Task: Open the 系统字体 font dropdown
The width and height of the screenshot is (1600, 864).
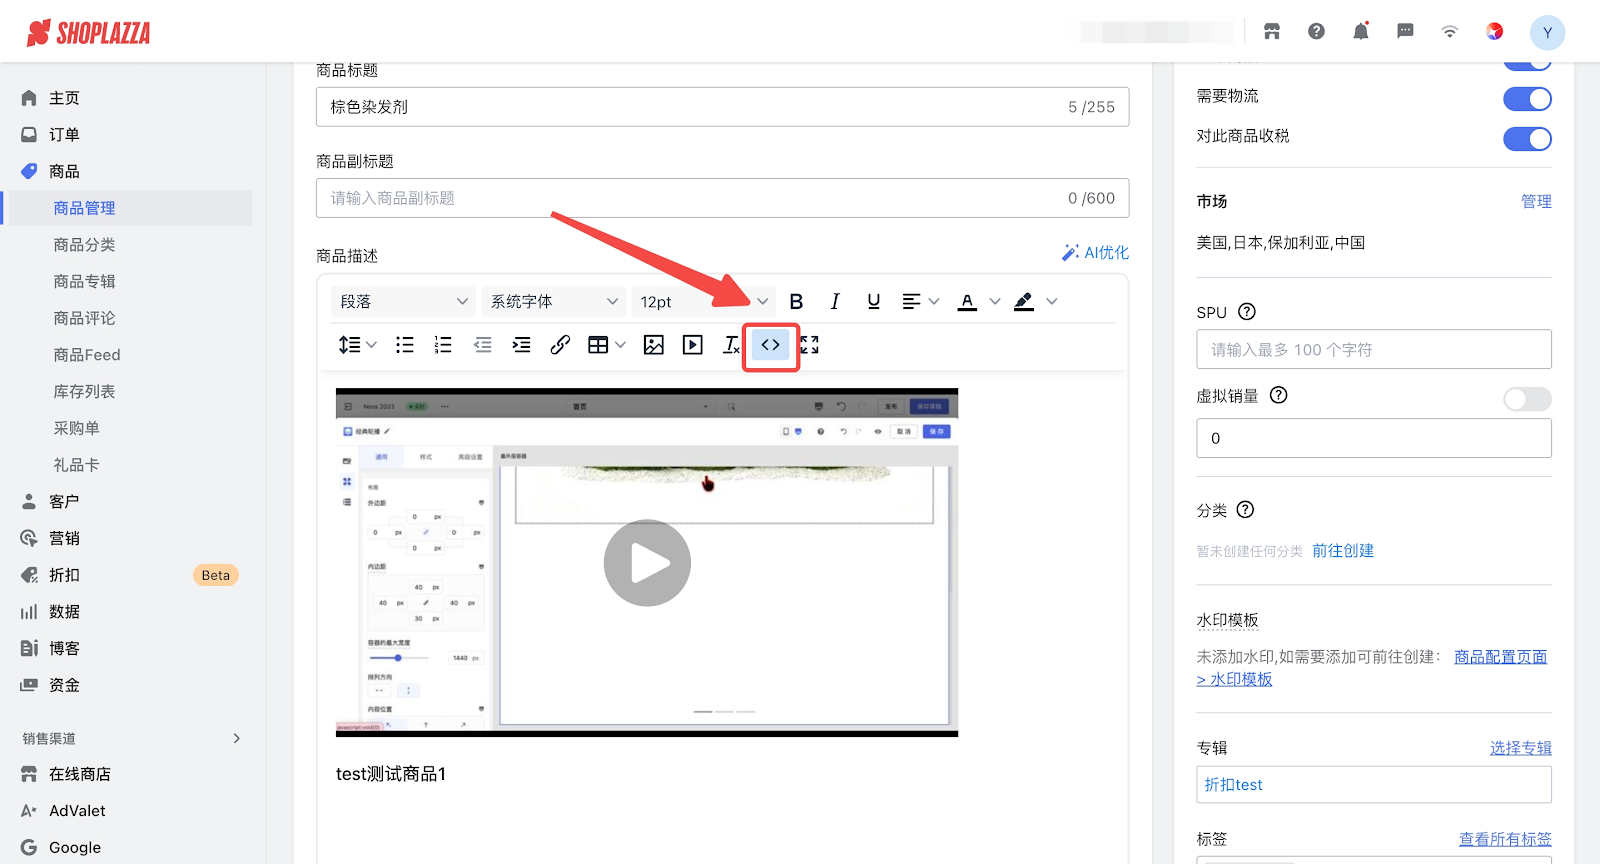Action: [x=553, y=302]
